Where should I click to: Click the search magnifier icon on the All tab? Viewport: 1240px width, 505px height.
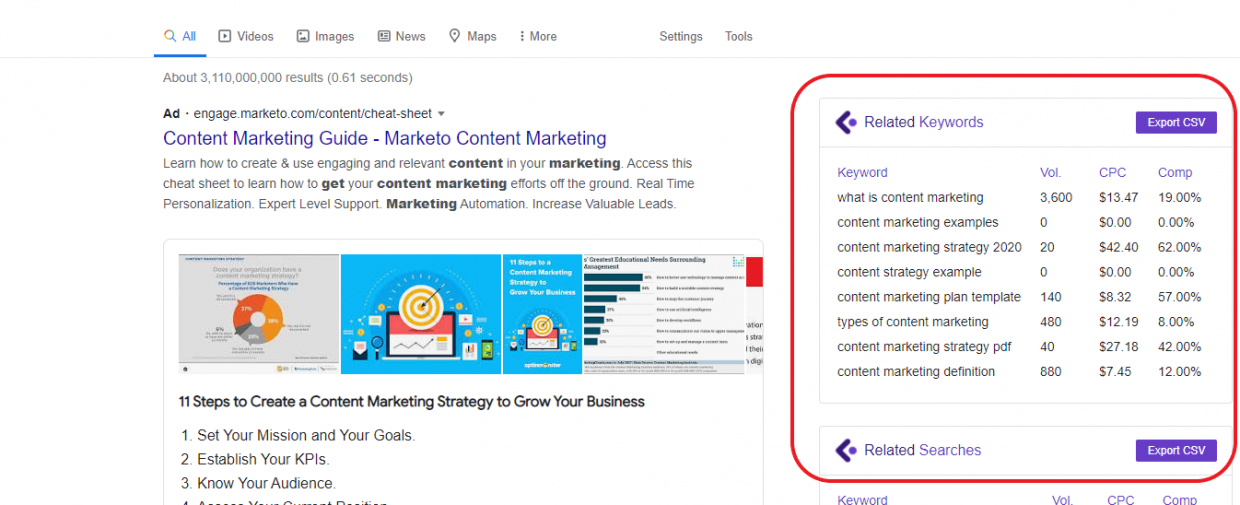(171, 36)
